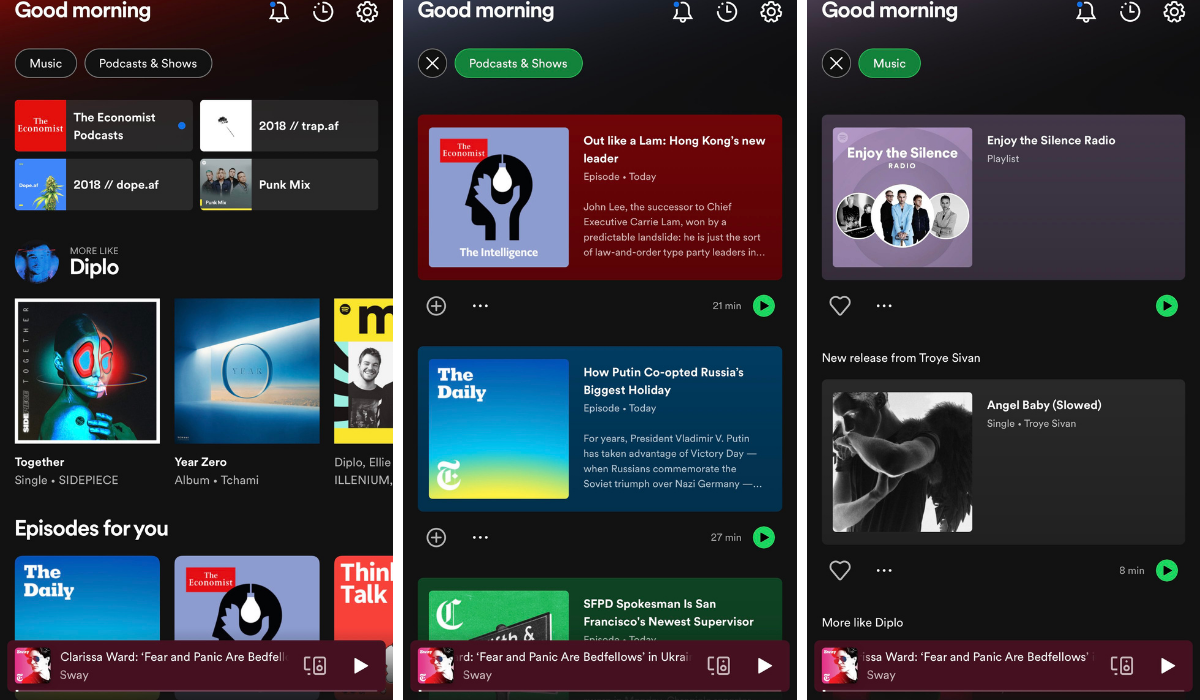Open more options for Putin holiday episode
The image size is (1200, 700).
(480, 538)
